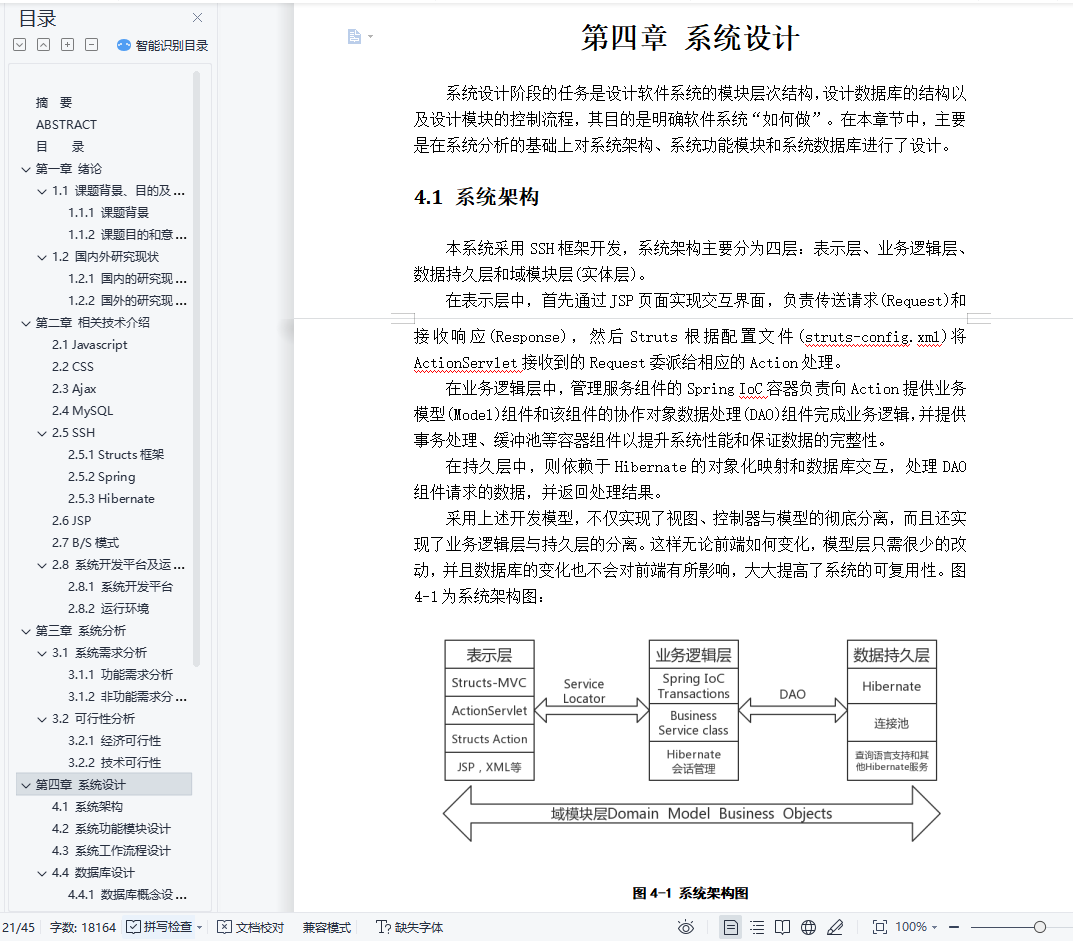Navigate to 2.5.2 Spring heading

point(101,477)
